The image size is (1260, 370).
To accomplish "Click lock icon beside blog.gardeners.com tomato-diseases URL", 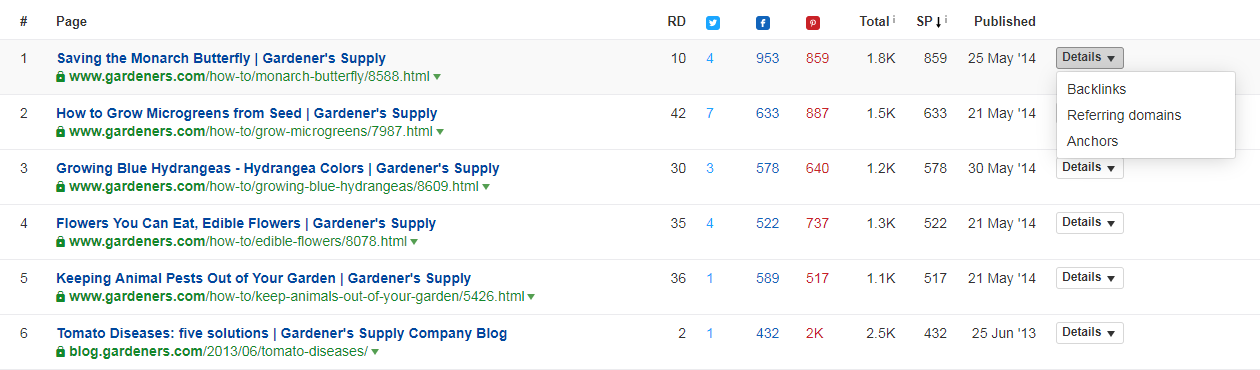I will point(61,352).
